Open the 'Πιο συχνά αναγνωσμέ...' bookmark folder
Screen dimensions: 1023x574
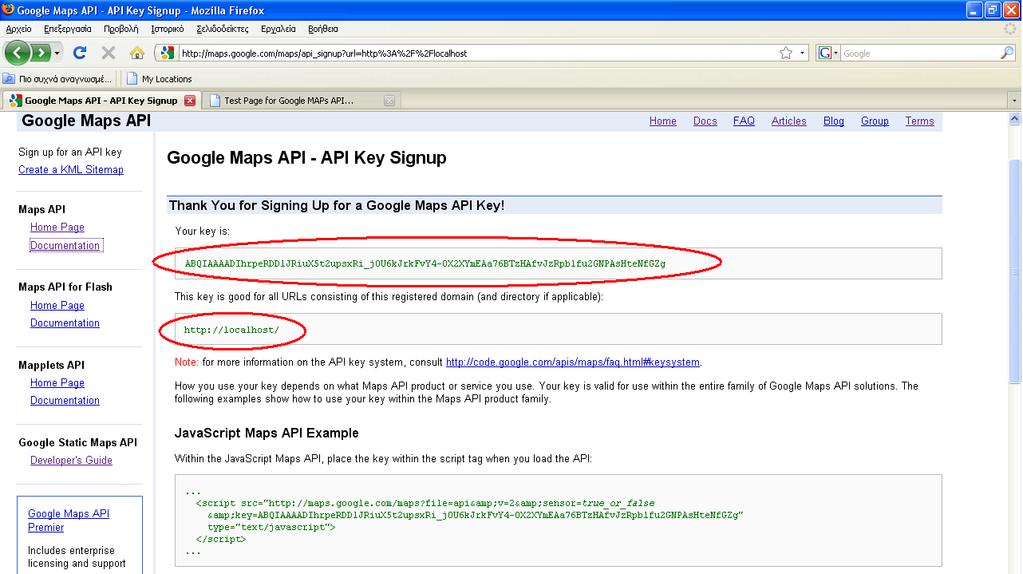coord(57,79)
